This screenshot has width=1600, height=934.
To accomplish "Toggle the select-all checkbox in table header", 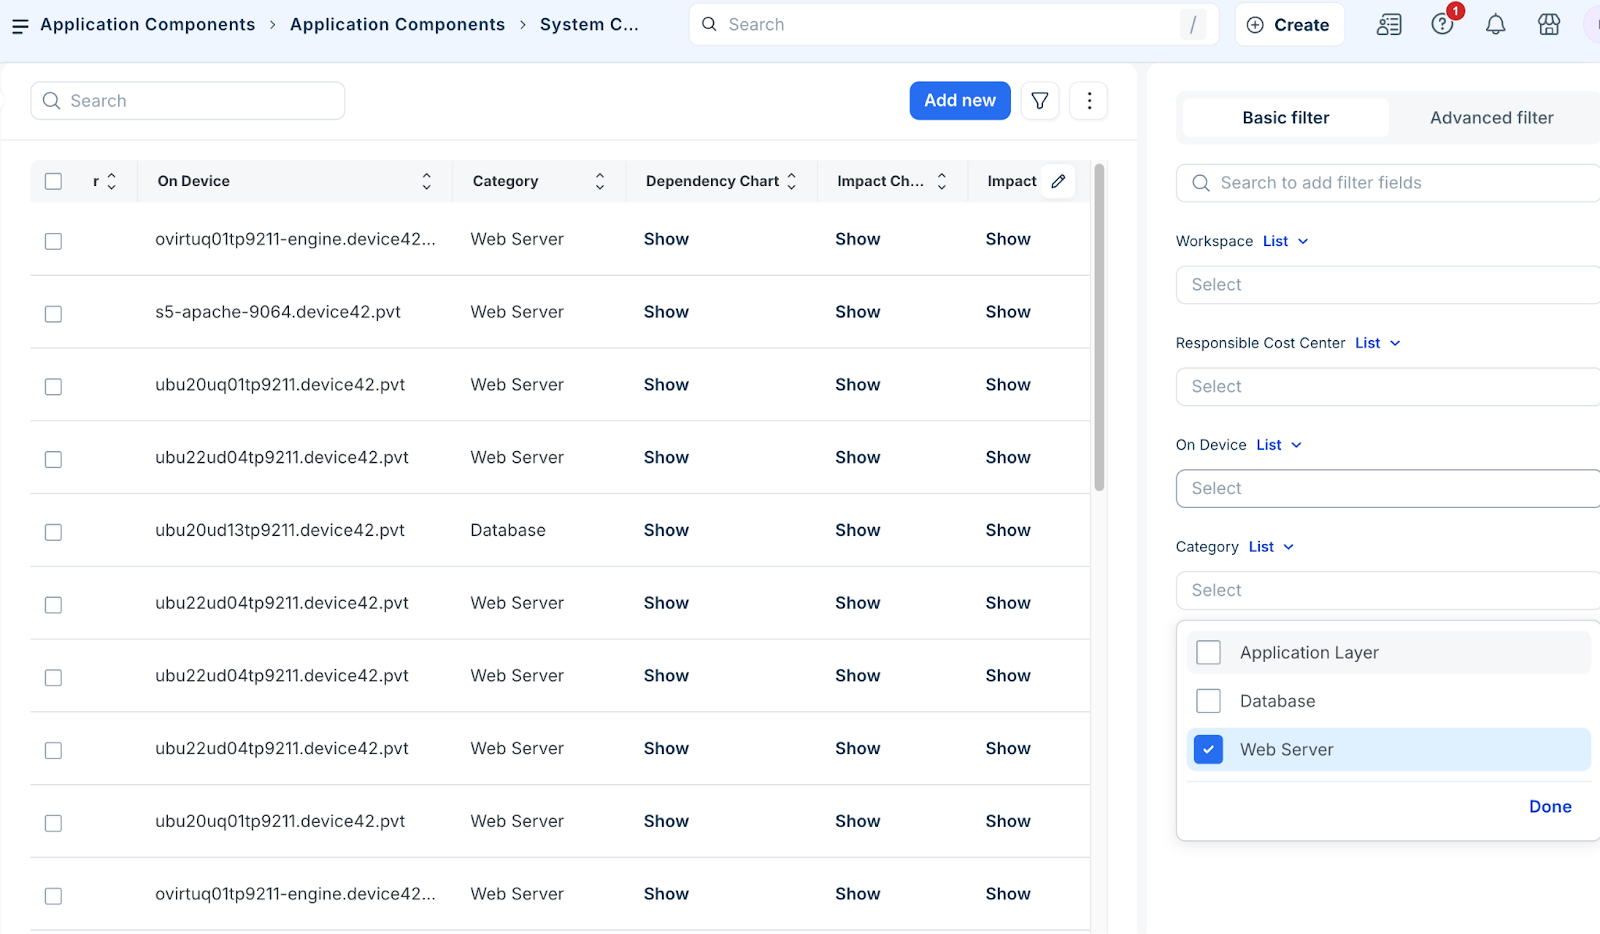I will [53, 181].
